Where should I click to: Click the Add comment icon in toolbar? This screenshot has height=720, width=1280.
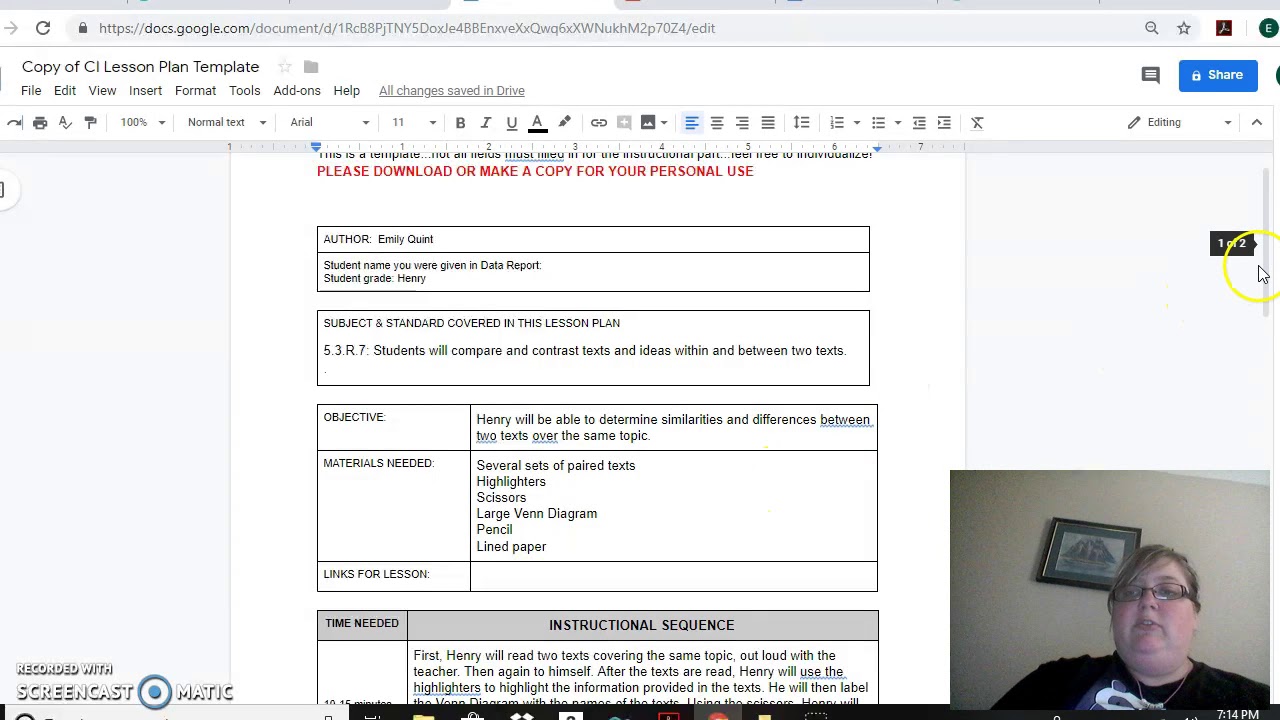pyautogui.click(x=624, y=122)
